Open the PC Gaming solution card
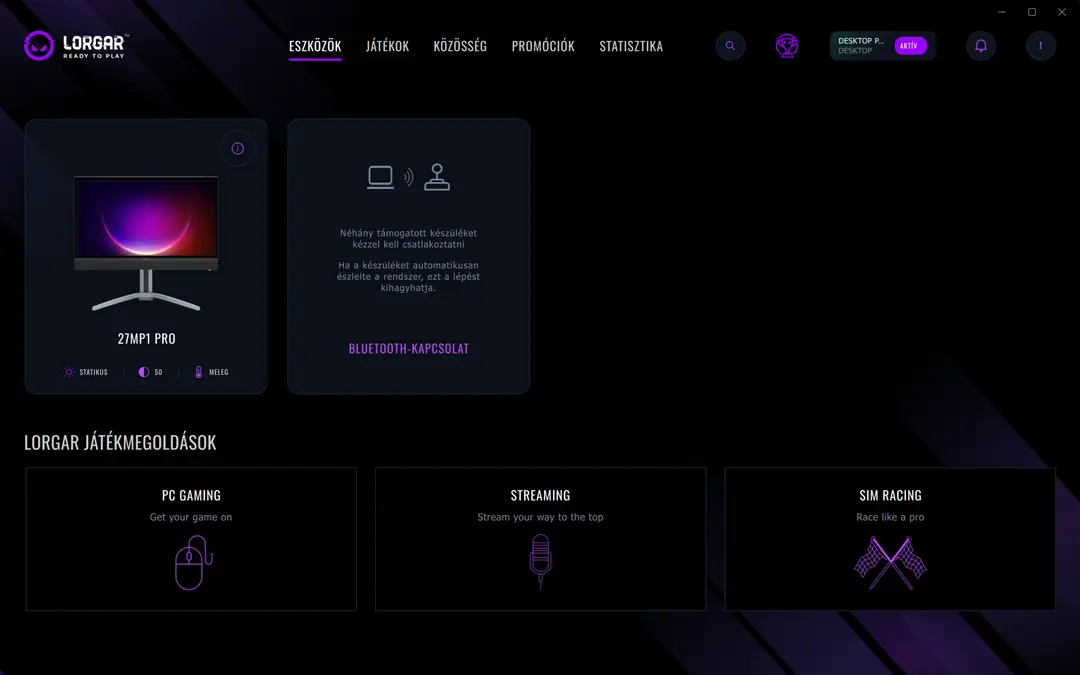The width and height of the screenshot is (1080, 675). (x=191, y=539)
